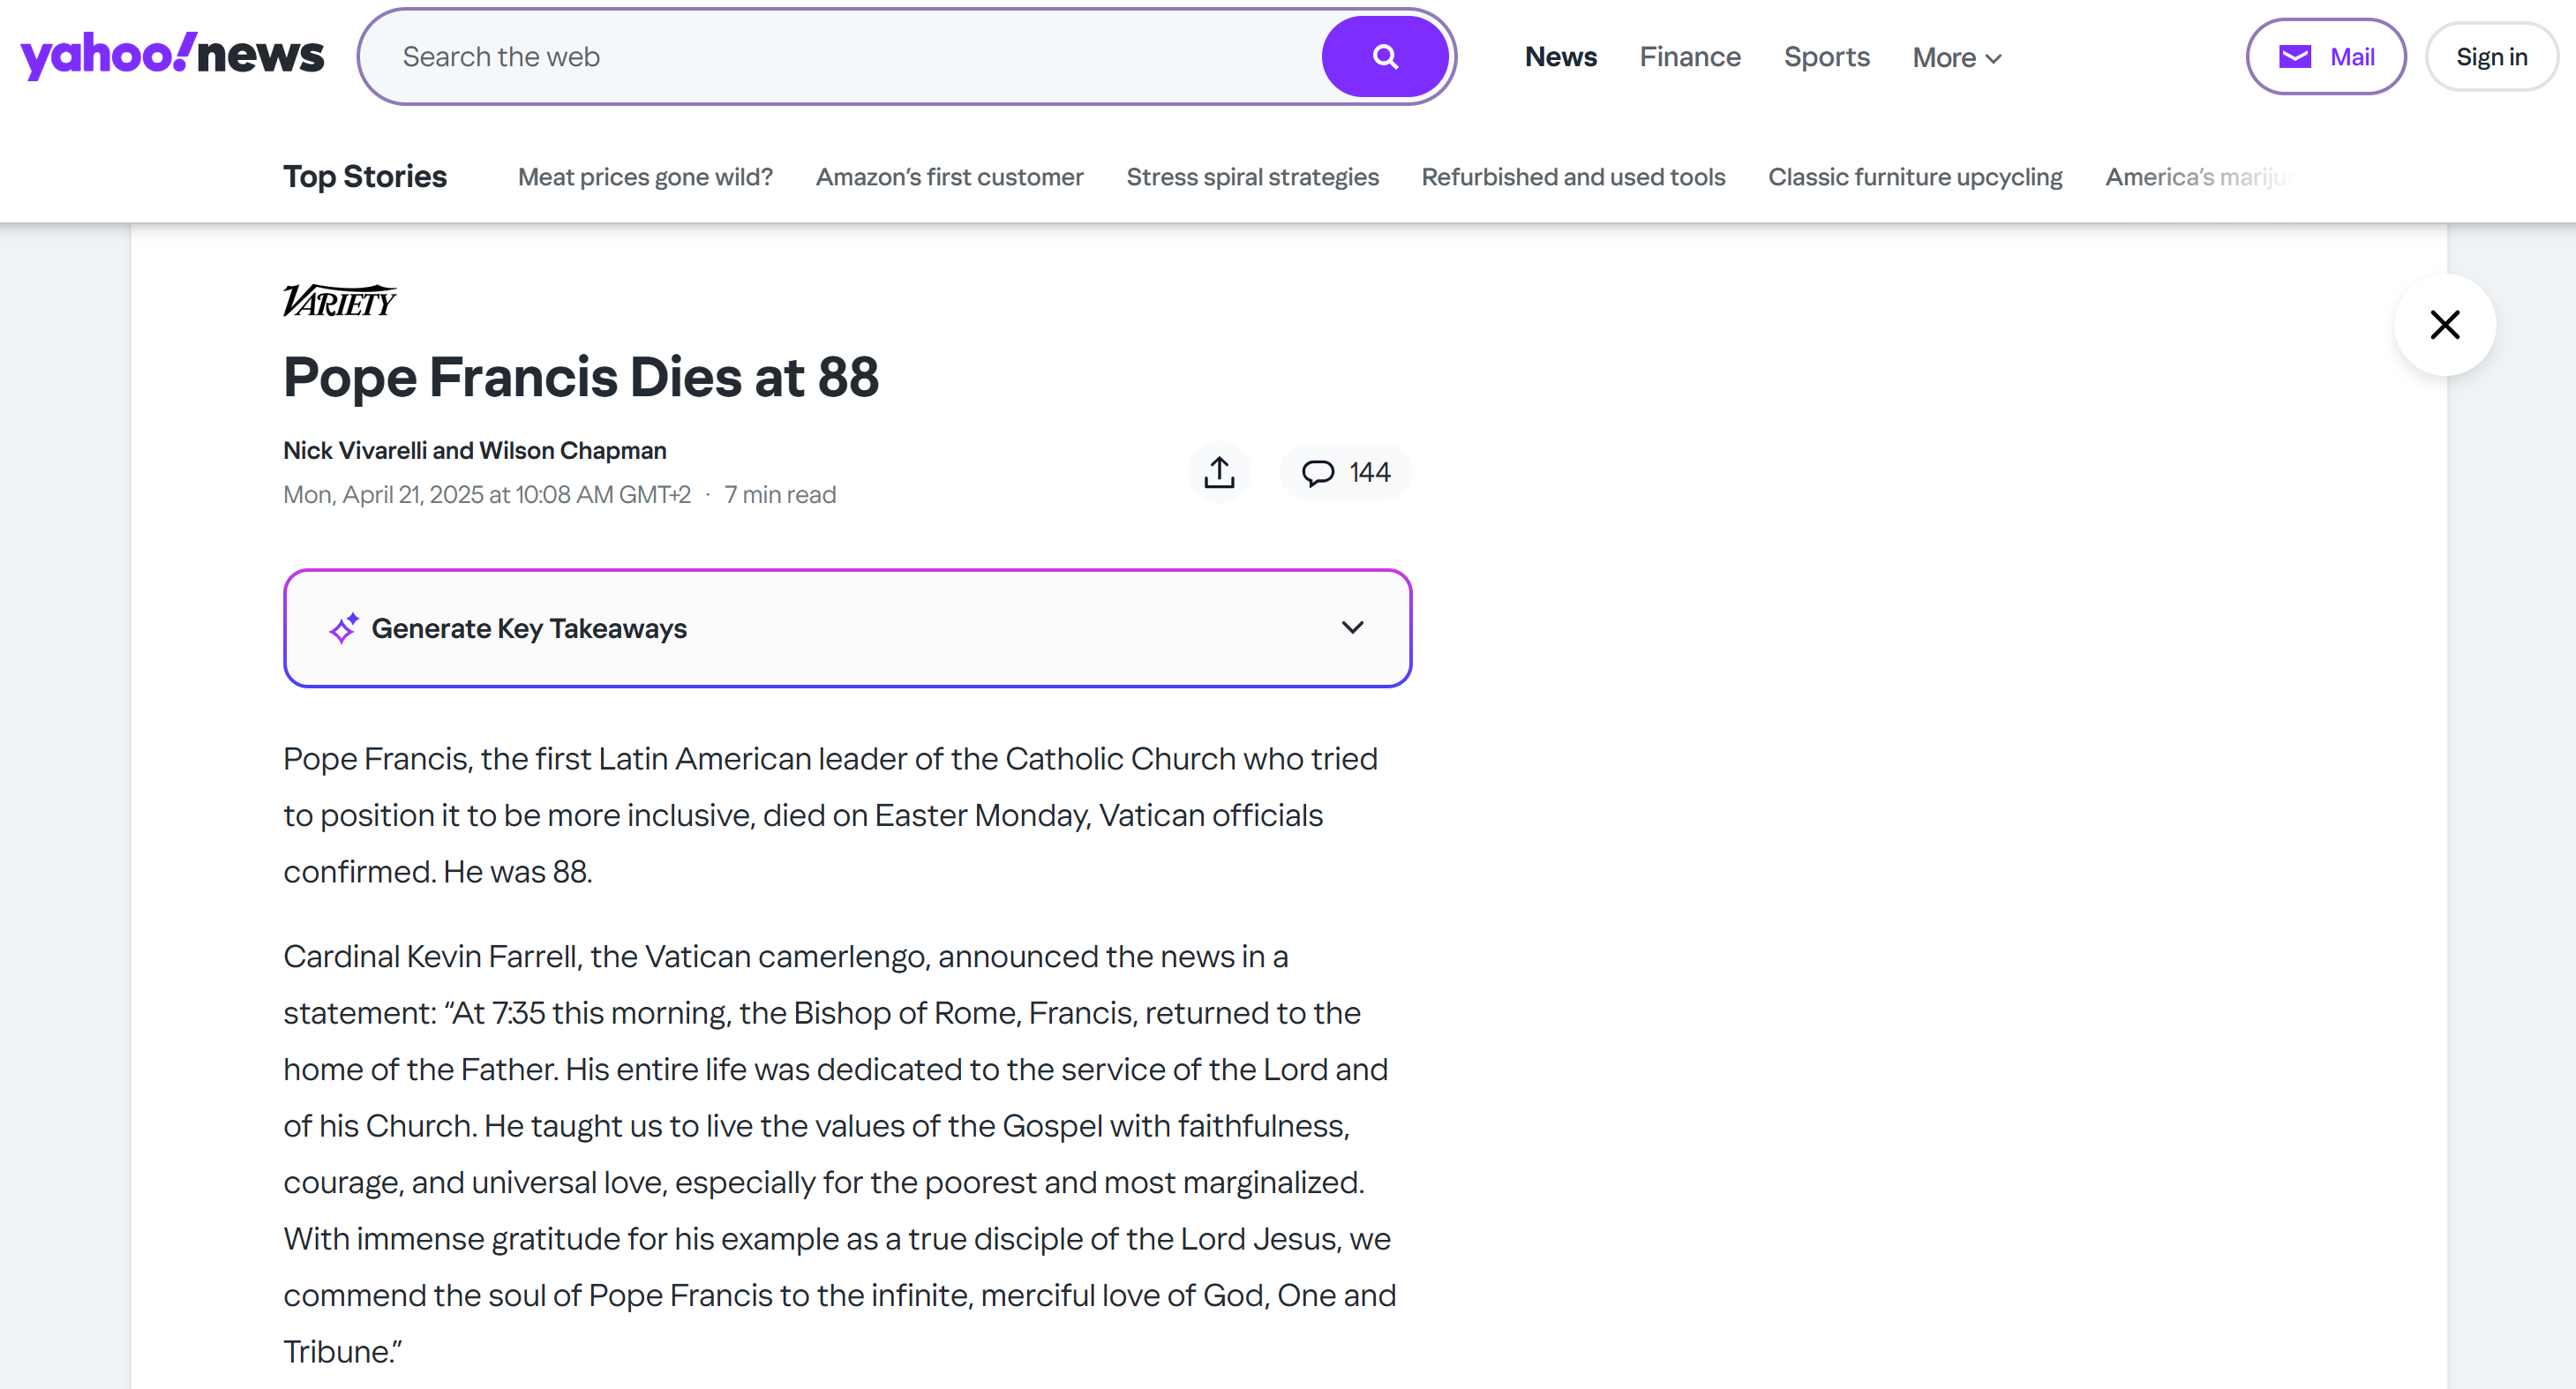
Task: Open the article share icon
Action: (x=1219, y=472)
